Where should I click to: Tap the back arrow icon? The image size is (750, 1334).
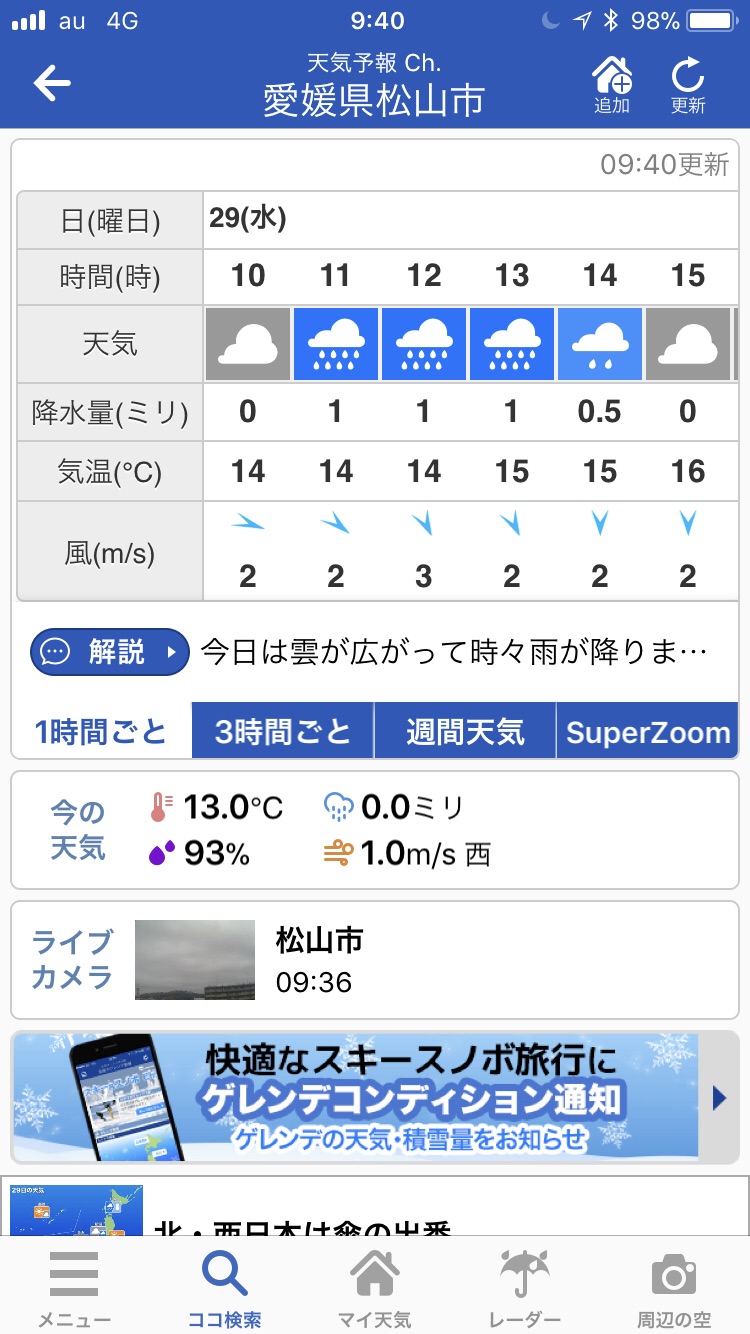coord(52,83)
